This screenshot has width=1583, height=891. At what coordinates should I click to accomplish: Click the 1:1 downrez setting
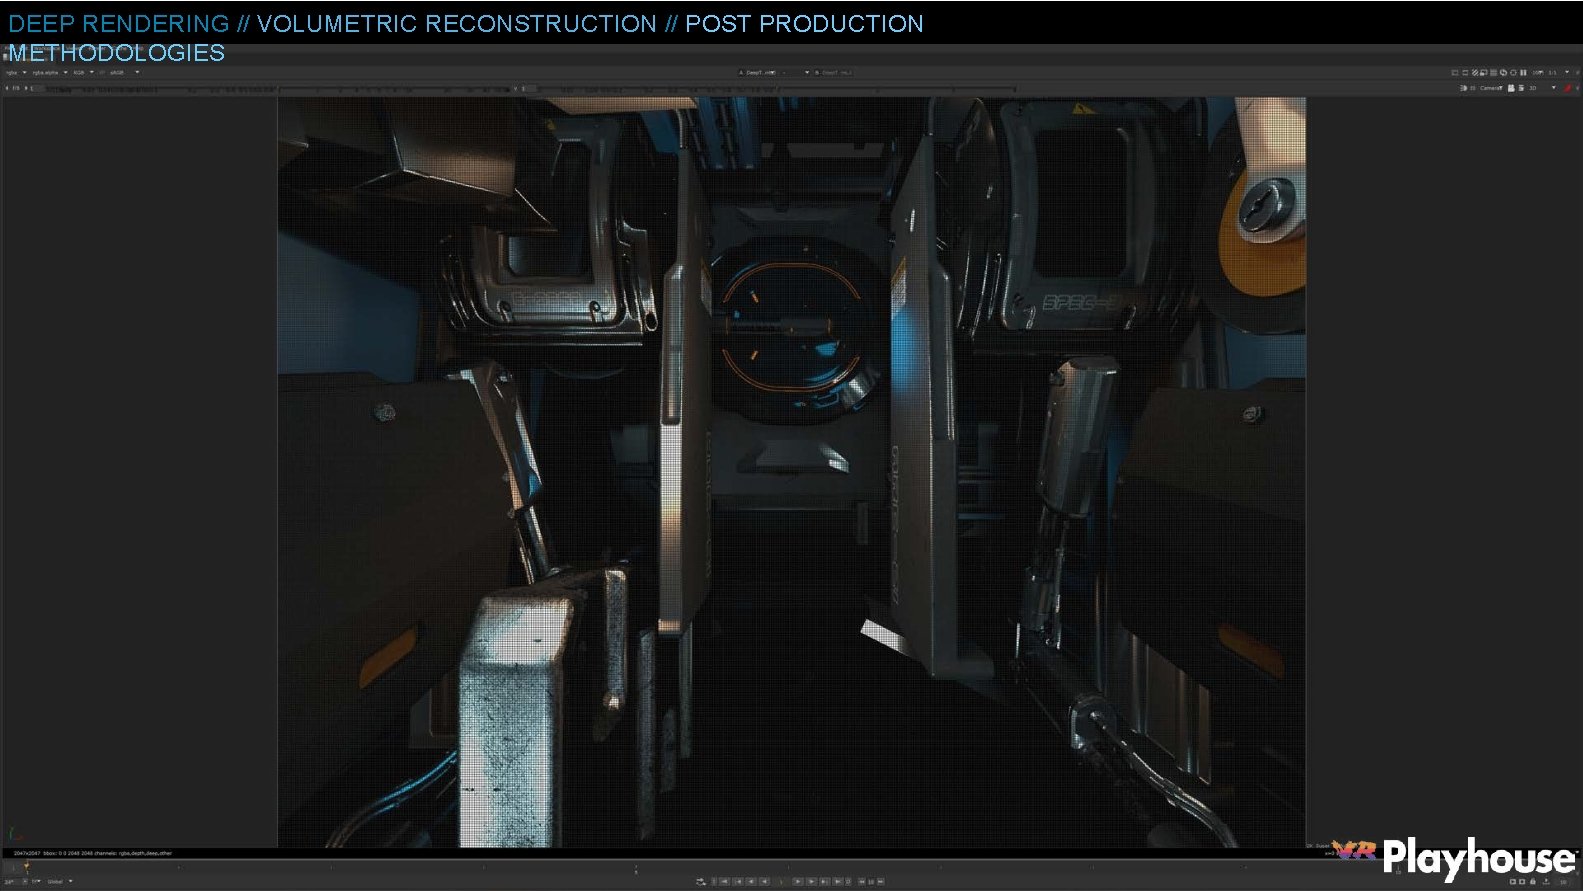coord(1552,72)
